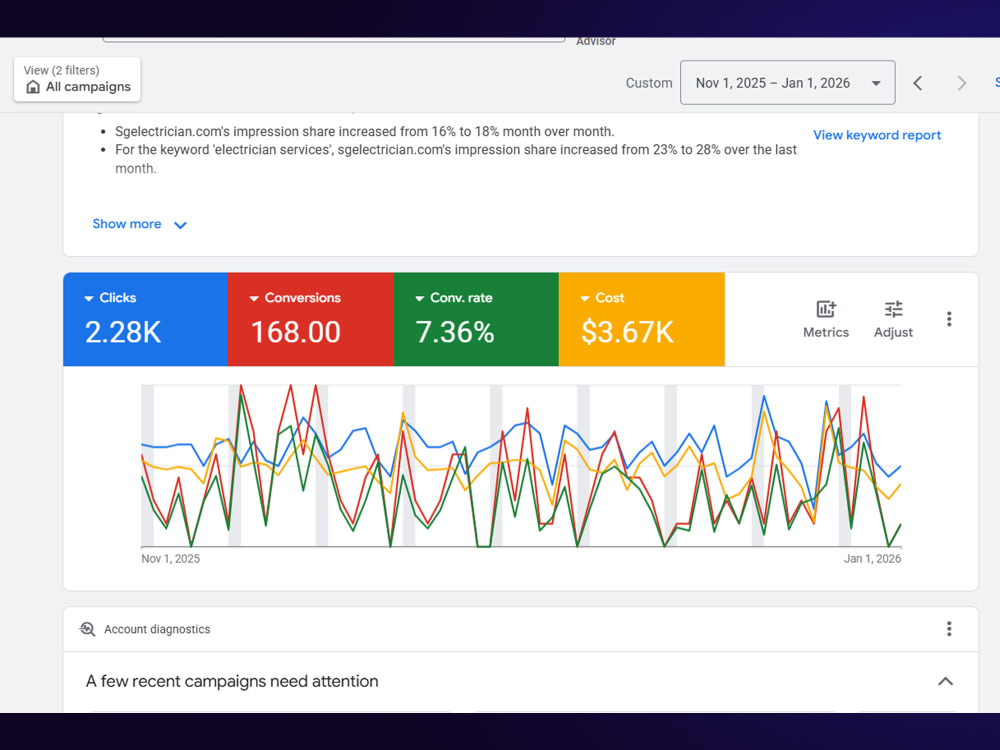Click the Custom date label
Viewport: 1000px width, 750px height.
(649, 83)
